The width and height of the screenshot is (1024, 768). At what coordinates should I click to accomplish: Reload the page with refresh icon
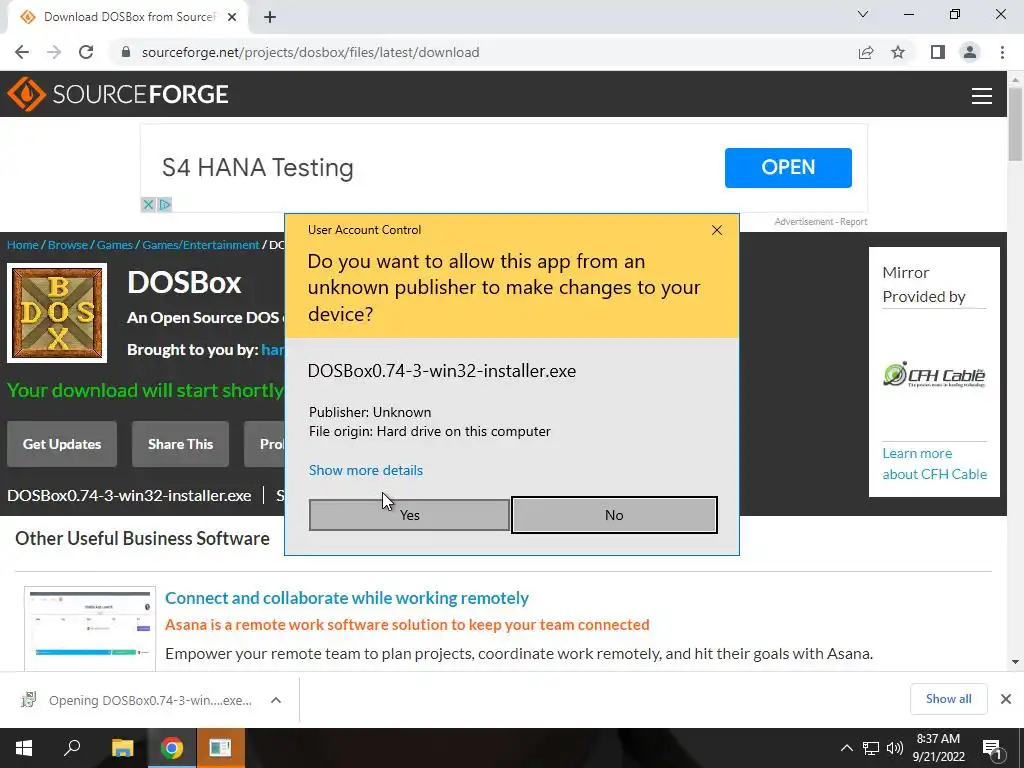pos(86,52)
